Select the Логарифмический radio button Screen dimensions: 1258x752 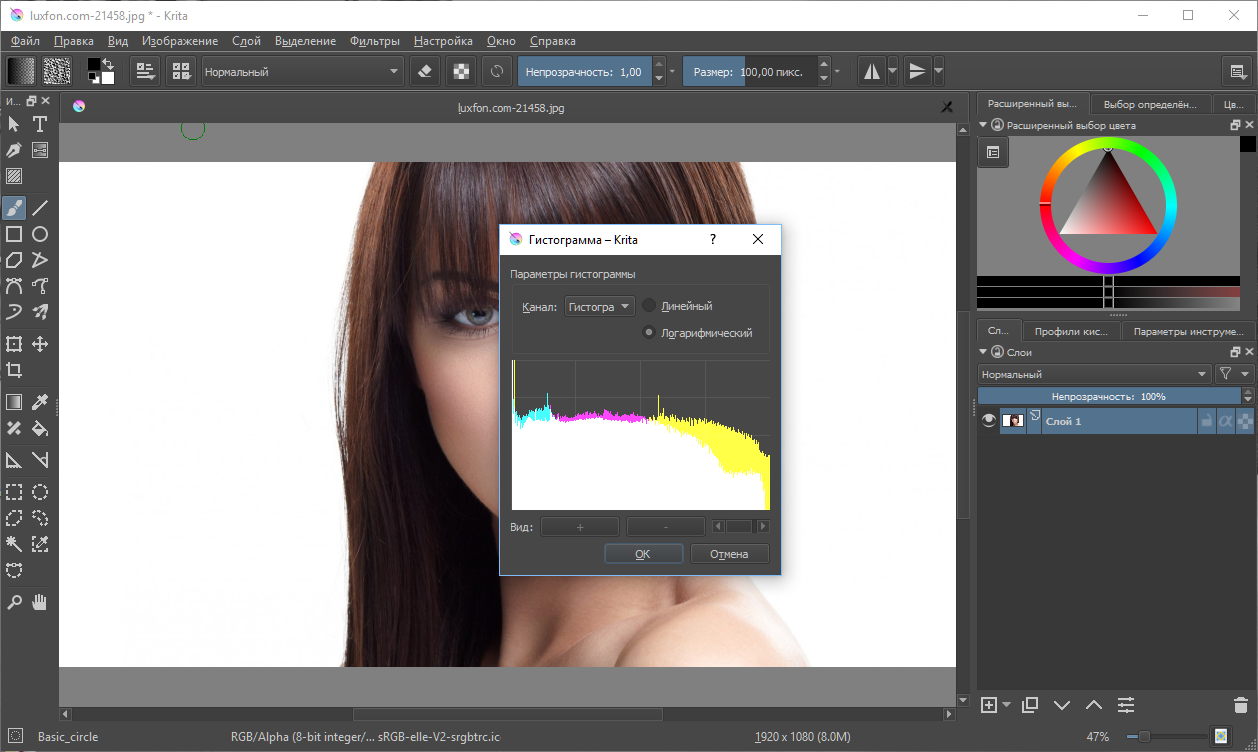pos(650,332)
